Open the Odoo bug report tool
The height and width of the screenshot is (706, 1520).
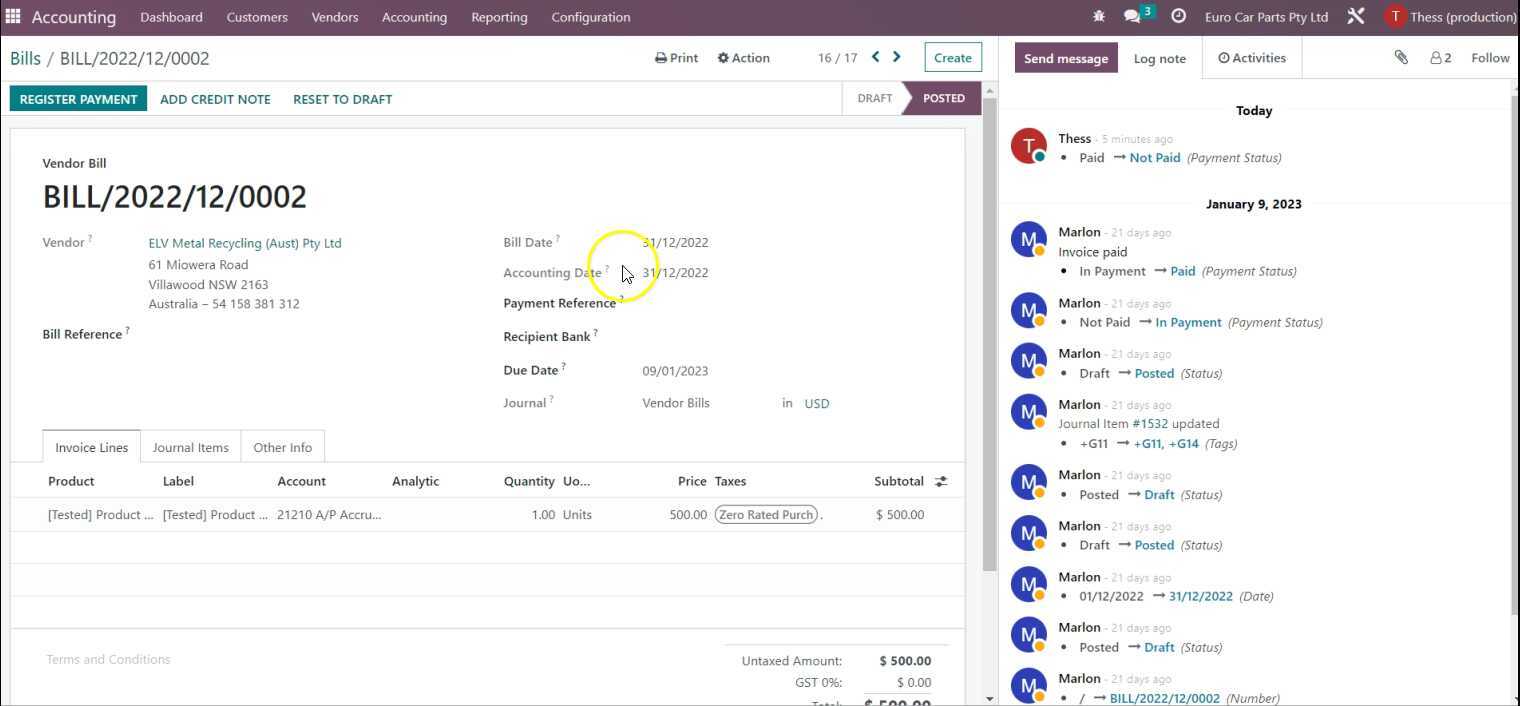[1098, 16]
